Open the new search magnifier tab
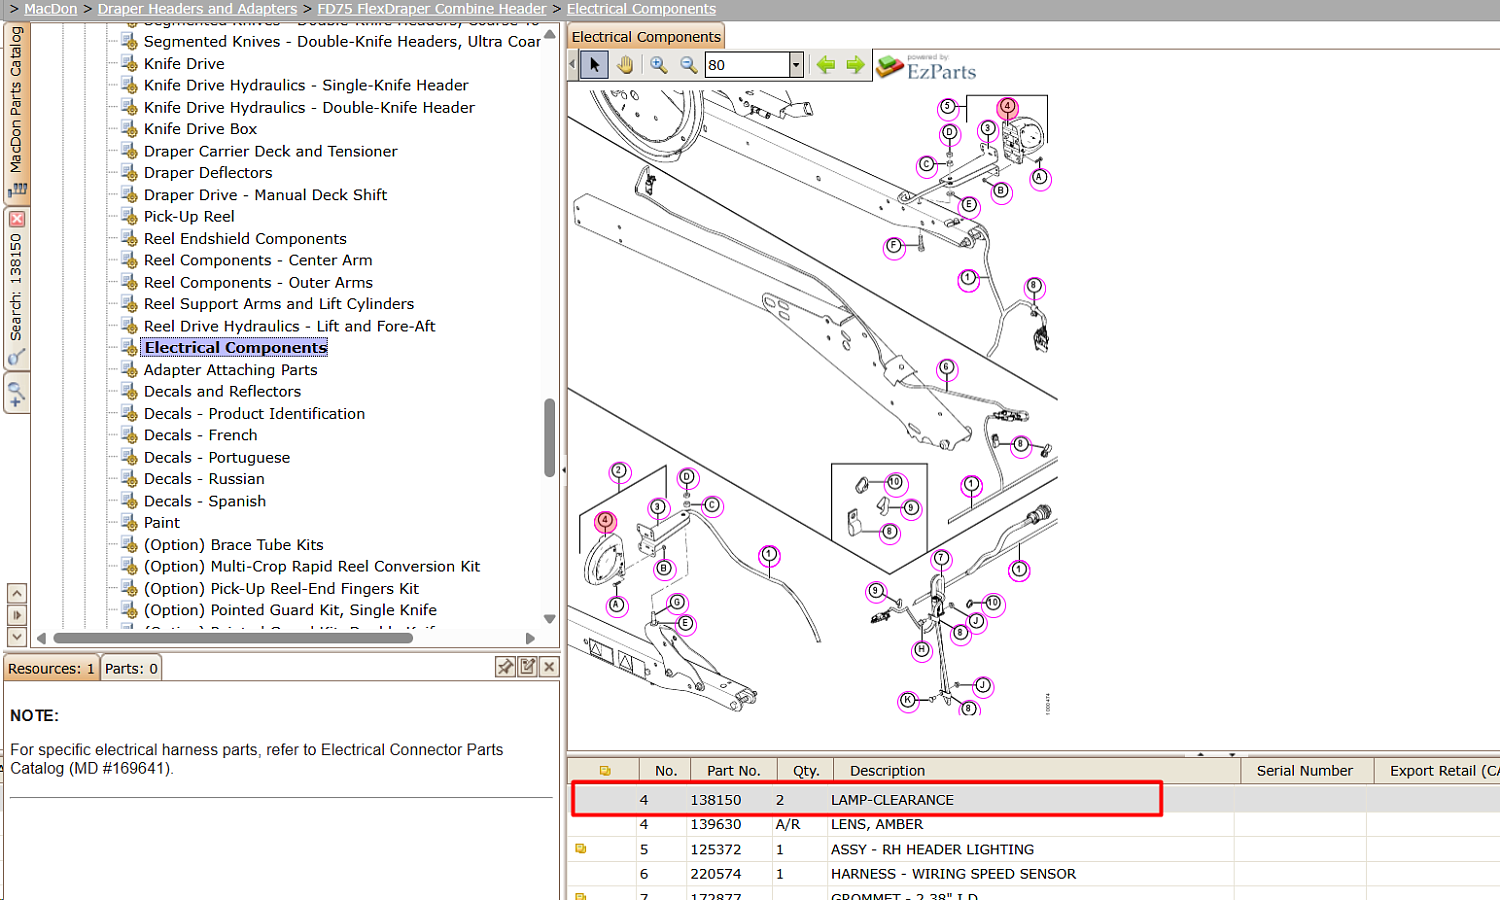This screenshot has width=1500, height=900. click(16, 392)
